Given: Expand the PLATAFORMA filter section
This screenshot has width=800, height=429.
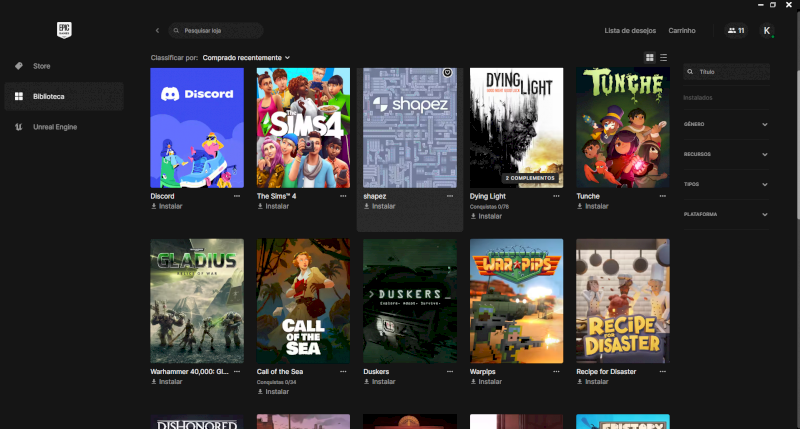Looking at the screenshot, I should [765, 214].
